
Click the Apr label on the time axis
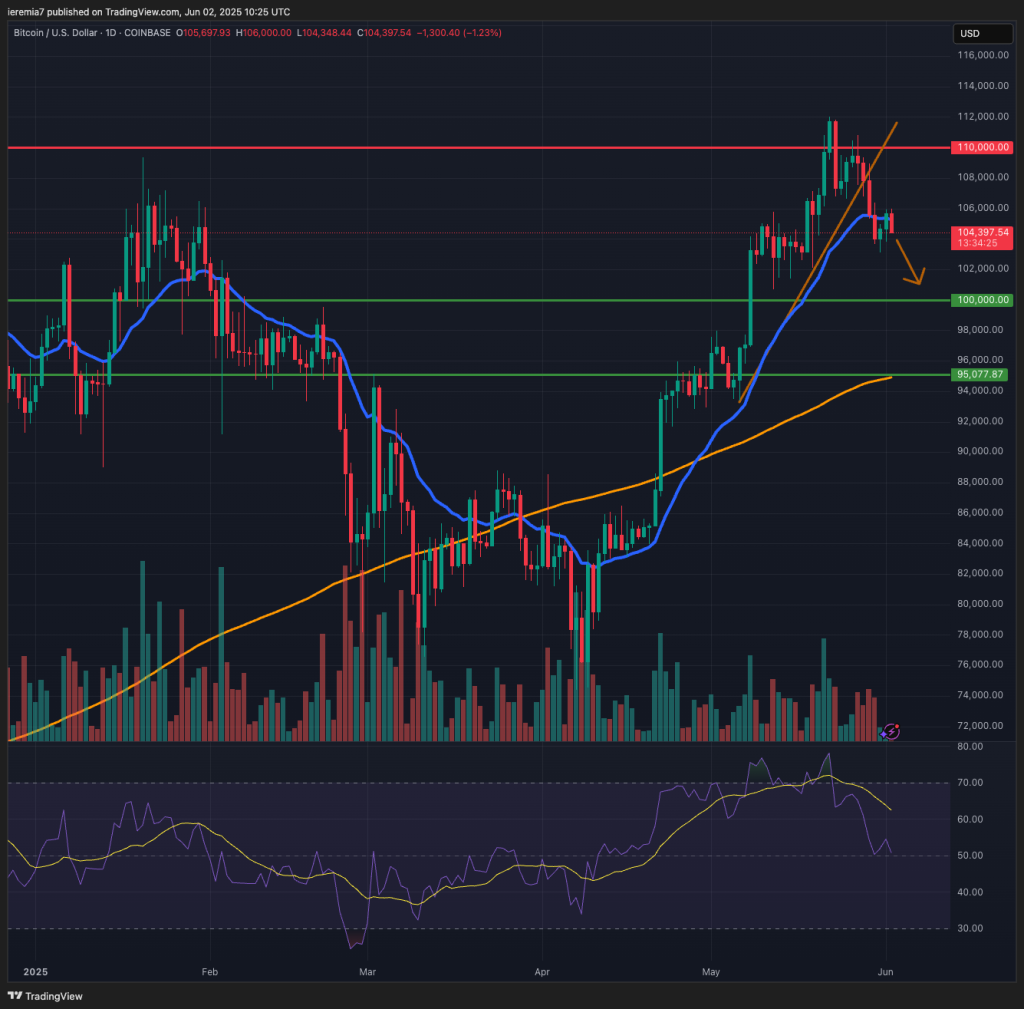[x=542, y=972]
